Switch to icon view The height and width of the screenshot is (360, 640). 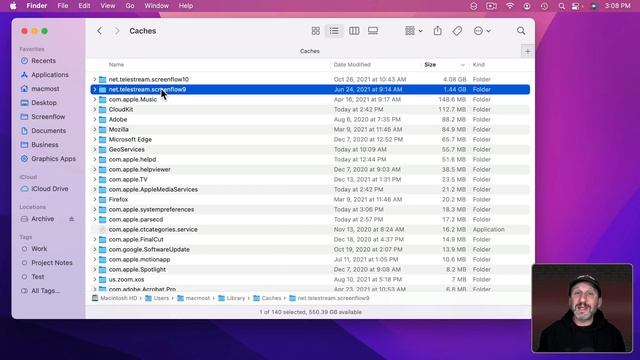pyautogui.click(x=316, y=31)
